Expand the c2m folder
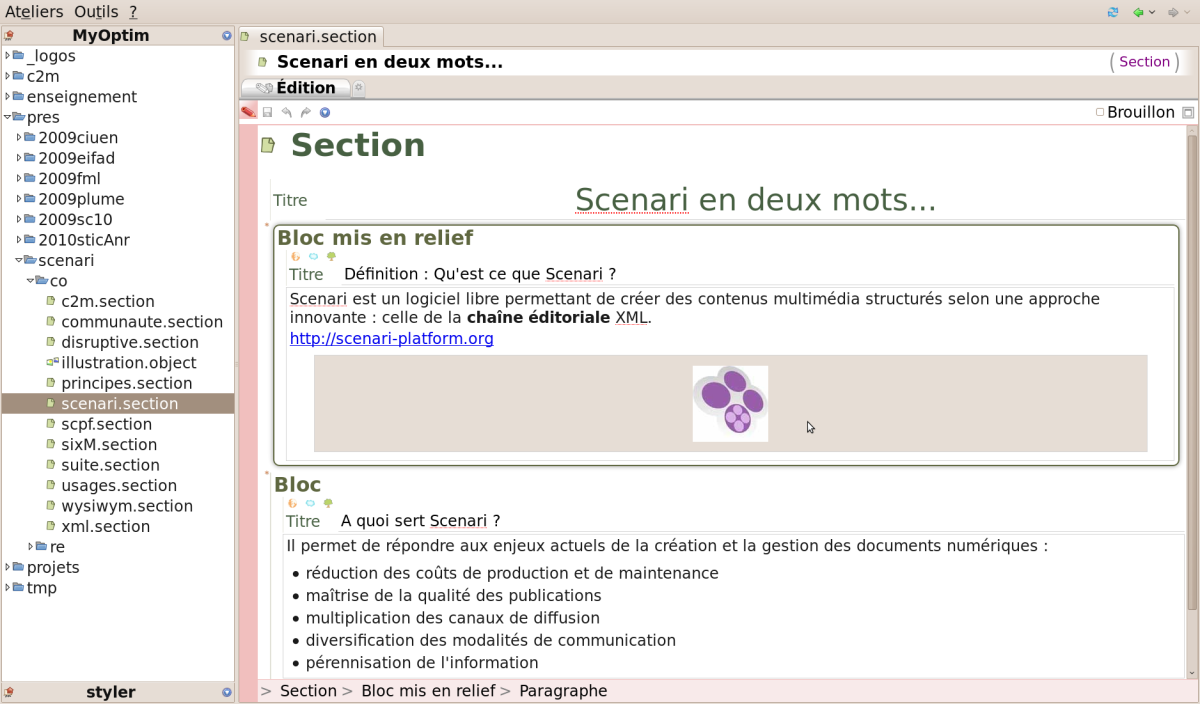Viewport: 1200px width, 704px height. (7, 76)
